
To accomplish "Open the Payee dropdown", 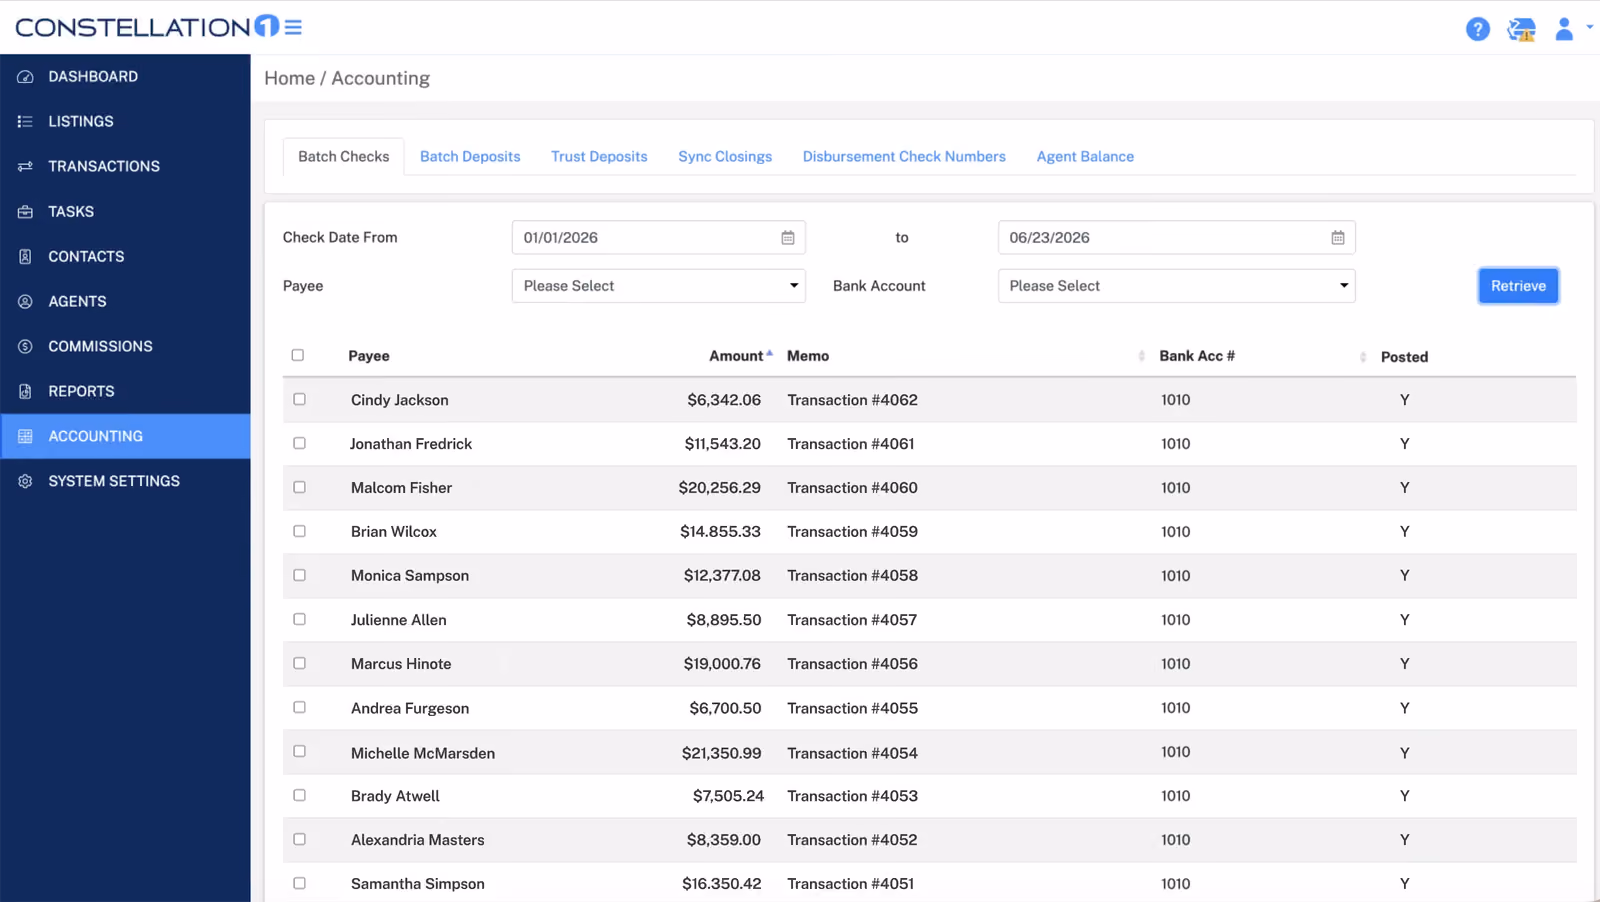I will pos(658,286).
